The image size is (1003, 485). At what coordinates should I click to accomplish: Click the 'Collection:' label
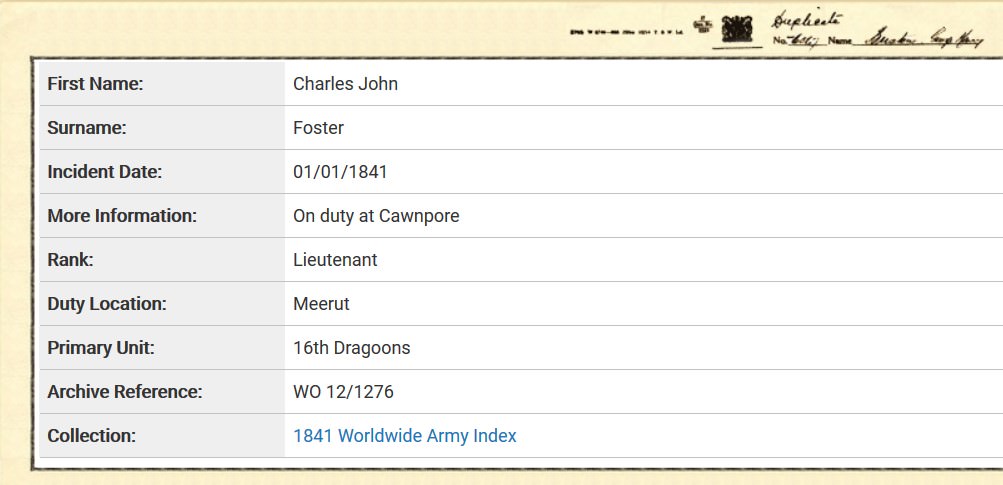click(91, 436)
